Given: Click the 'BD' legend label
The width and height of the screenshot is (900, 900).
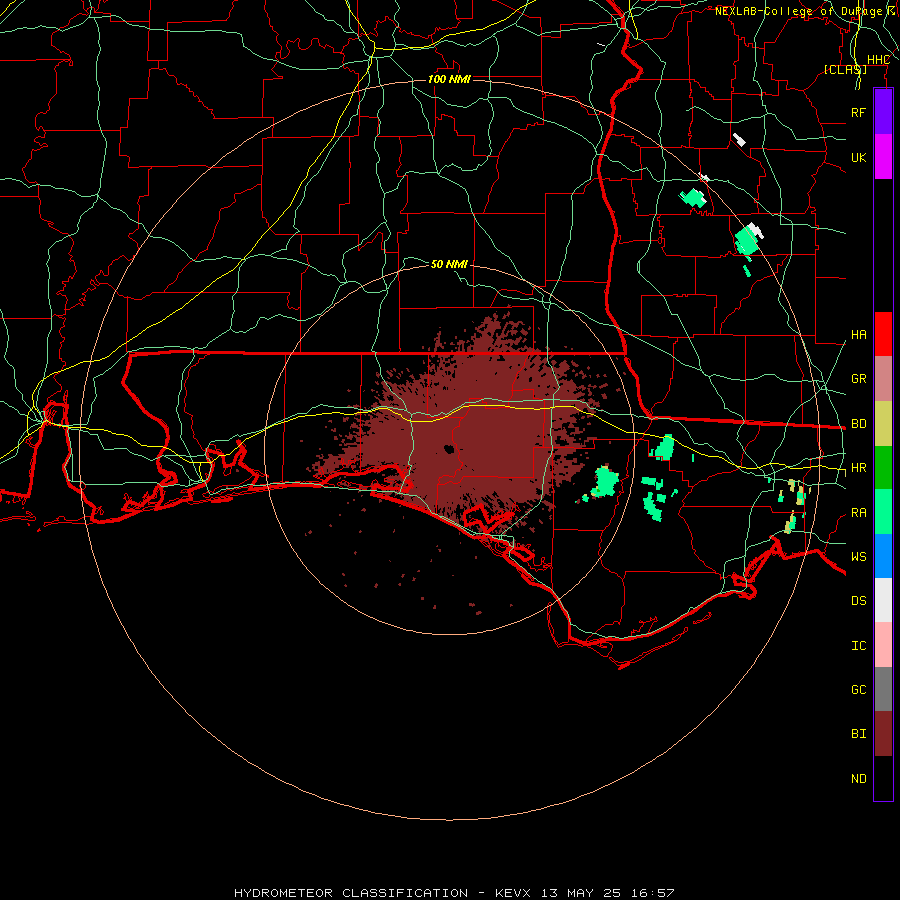Looking at the screenshot, I should [858, 424].
